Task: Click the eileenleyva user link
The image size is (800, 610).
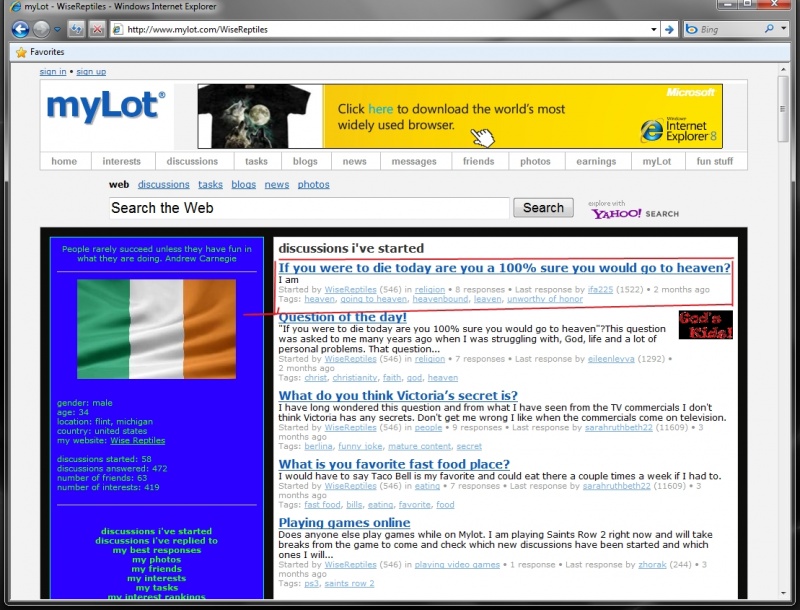Action: tap(611, 359)
